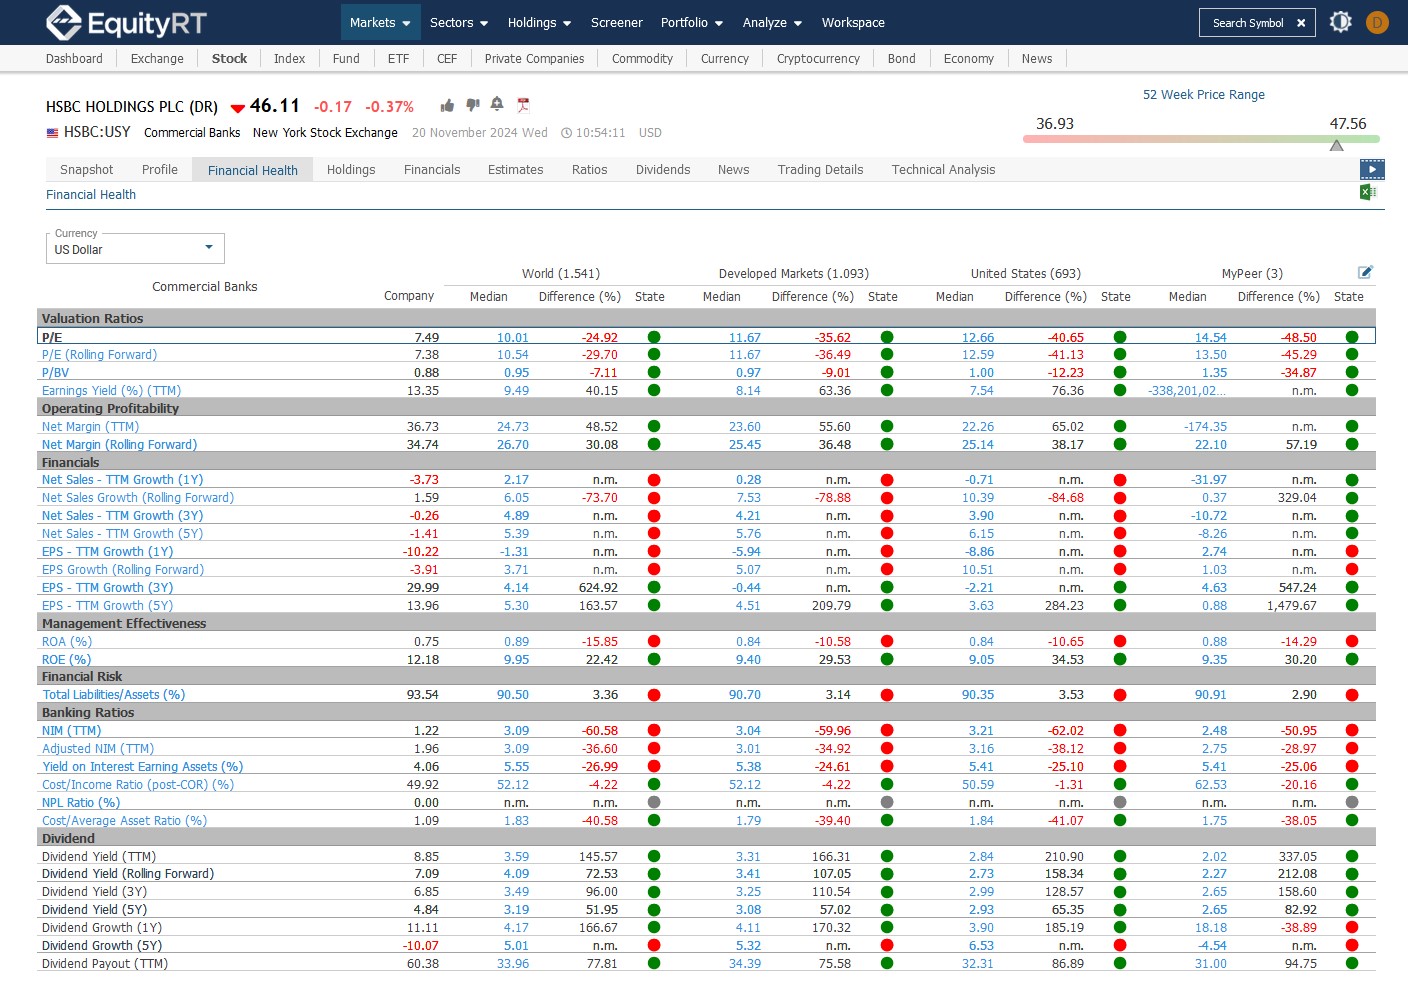Expand the Portfolio menu
This screenshot has height=989, width=1408.
click(692, 22)
